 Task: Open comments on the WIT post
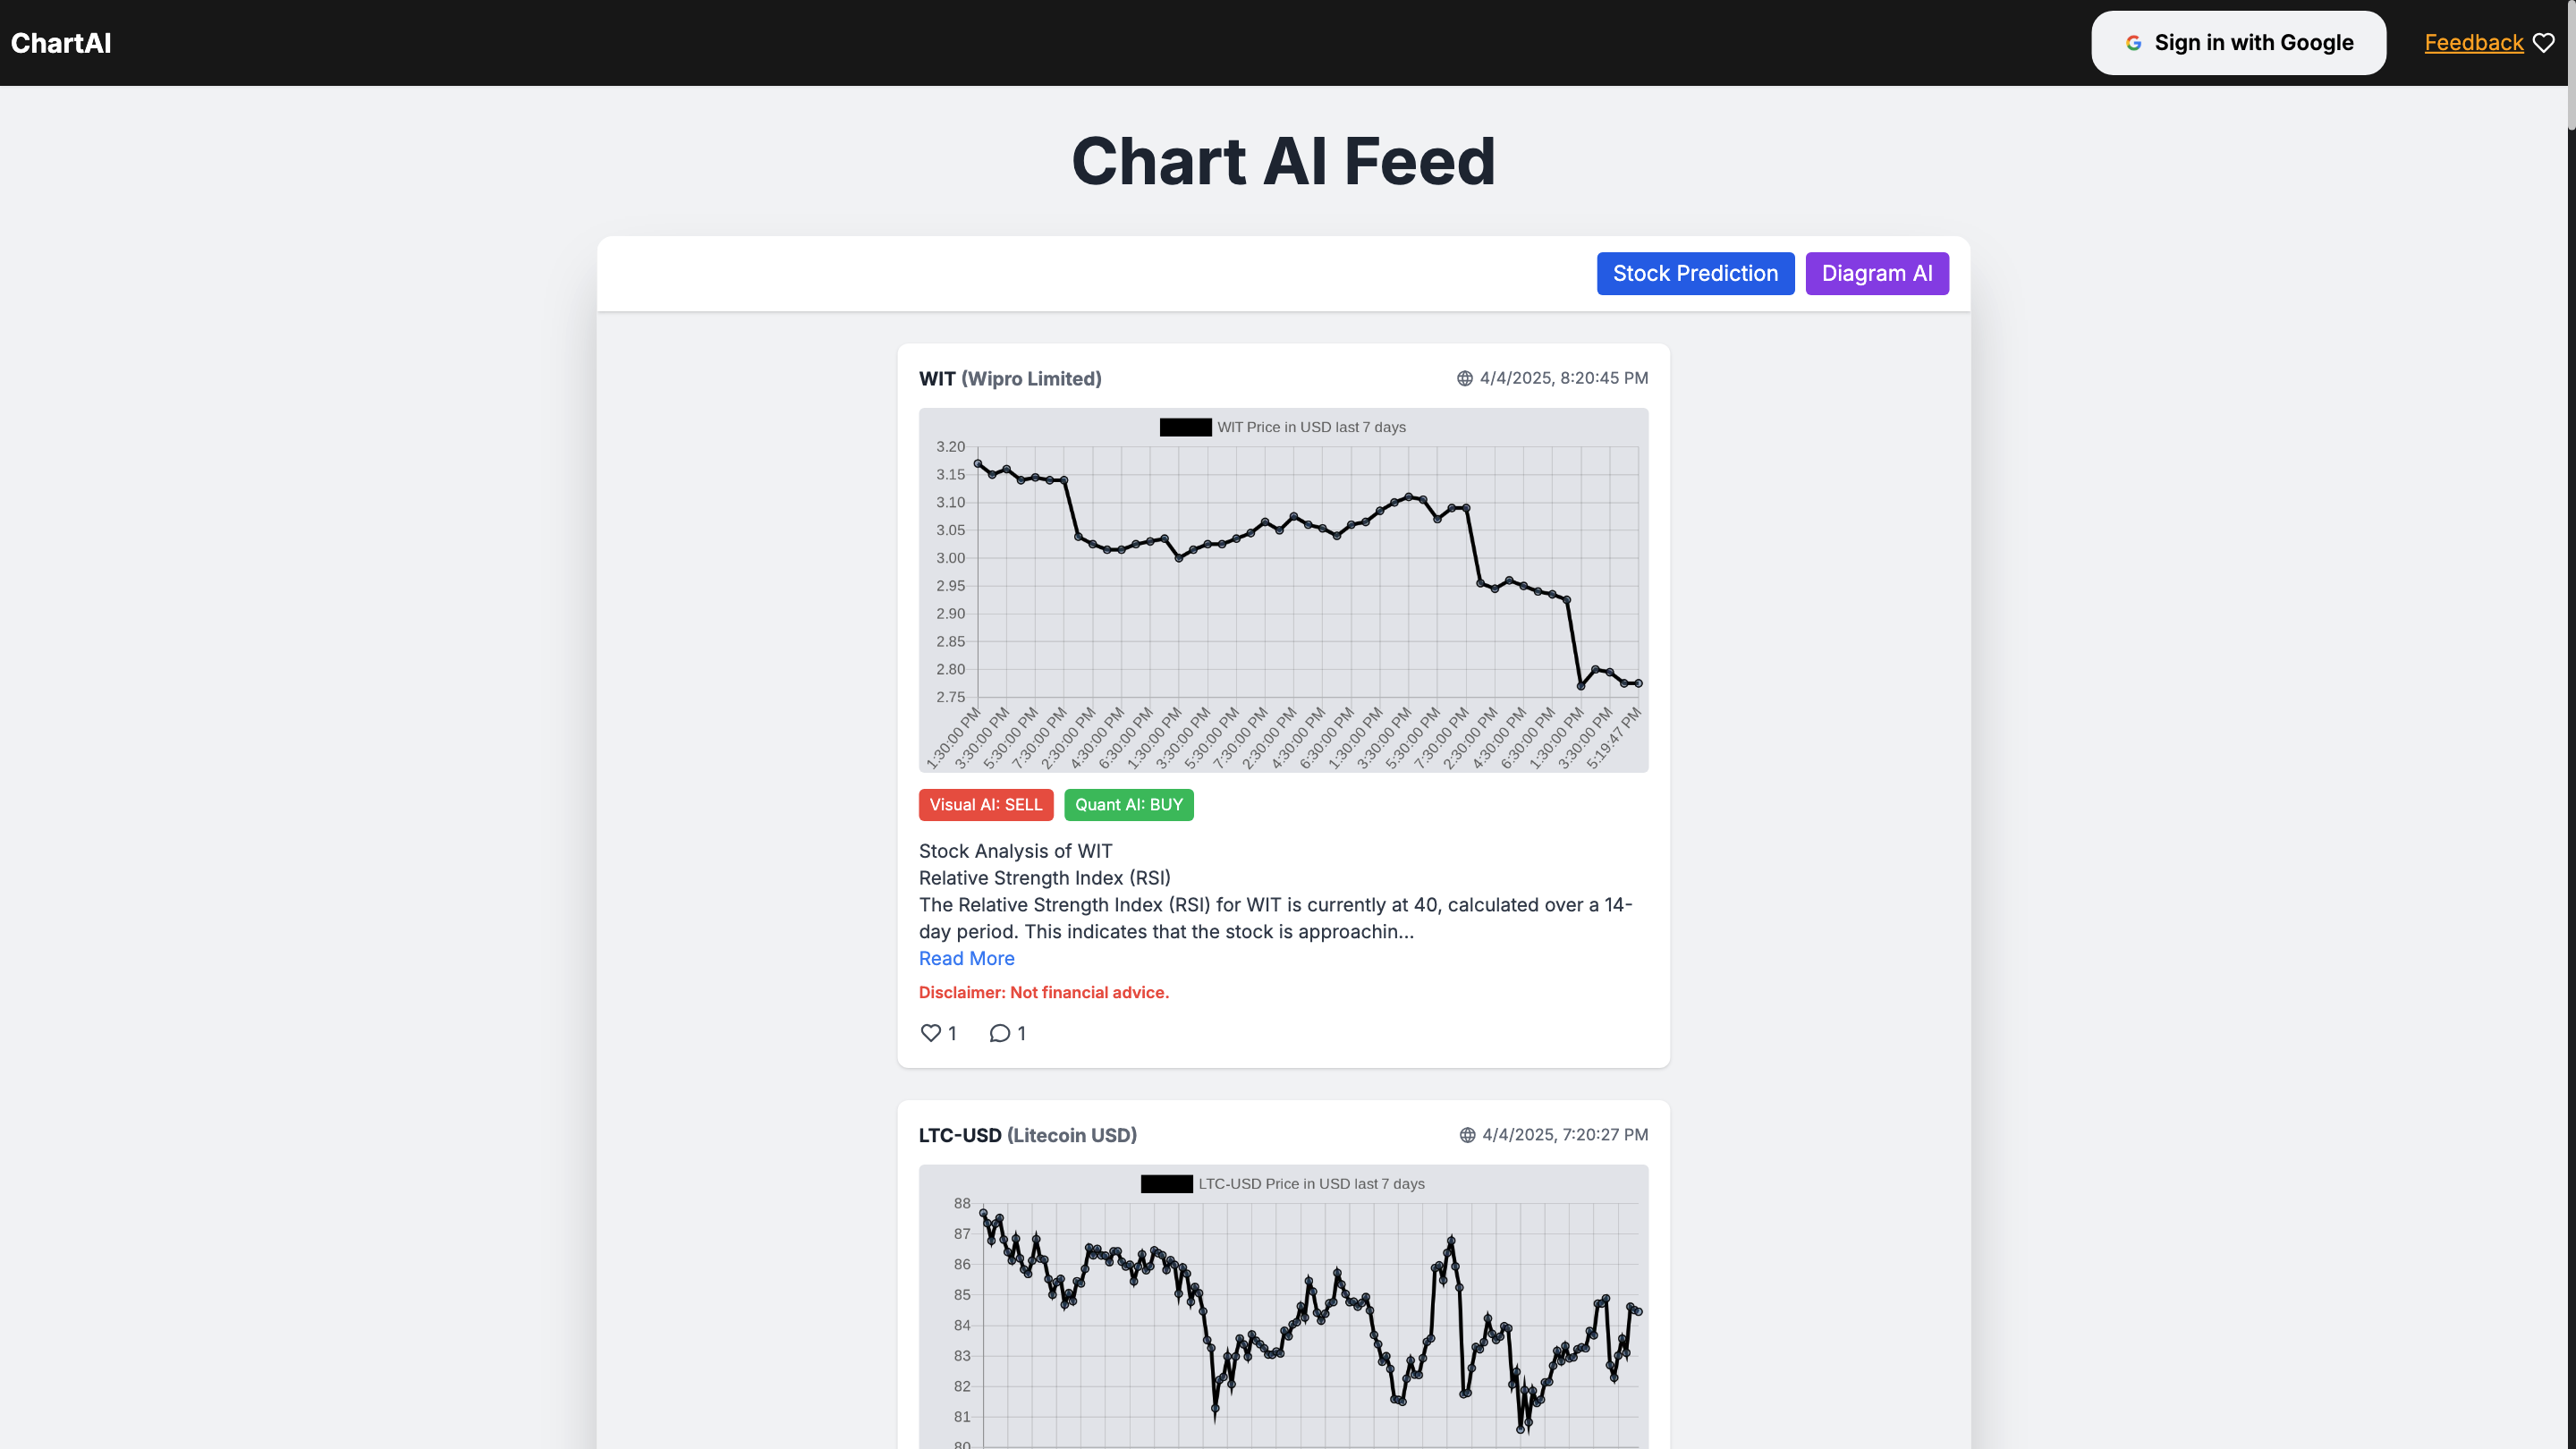pos(999,1033)
